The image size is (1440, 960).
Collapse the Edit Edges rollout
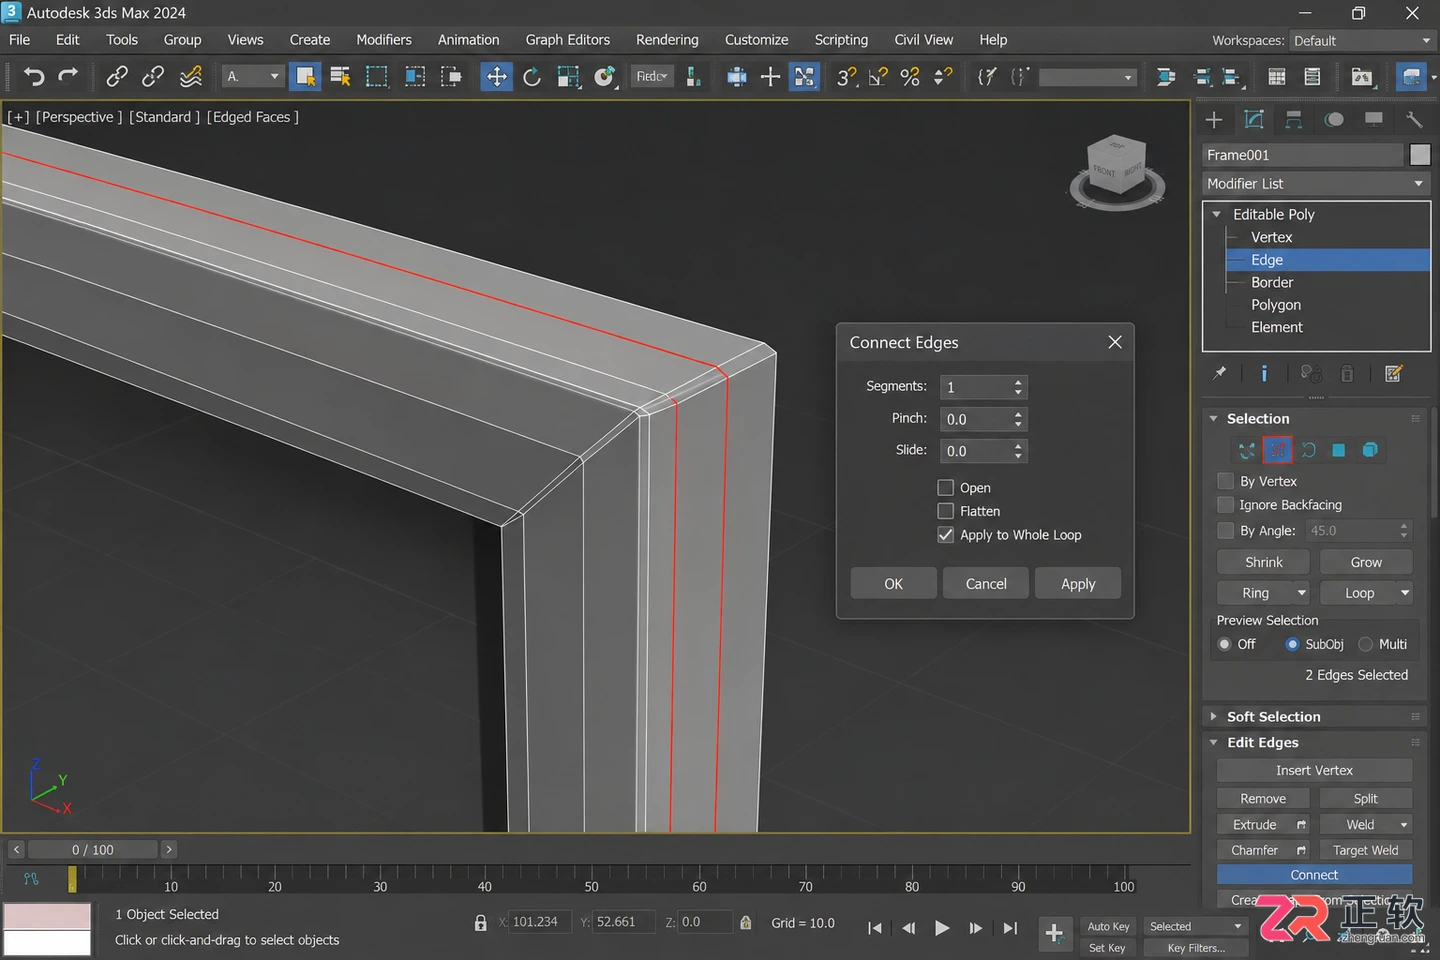[x=1213, y=743]
